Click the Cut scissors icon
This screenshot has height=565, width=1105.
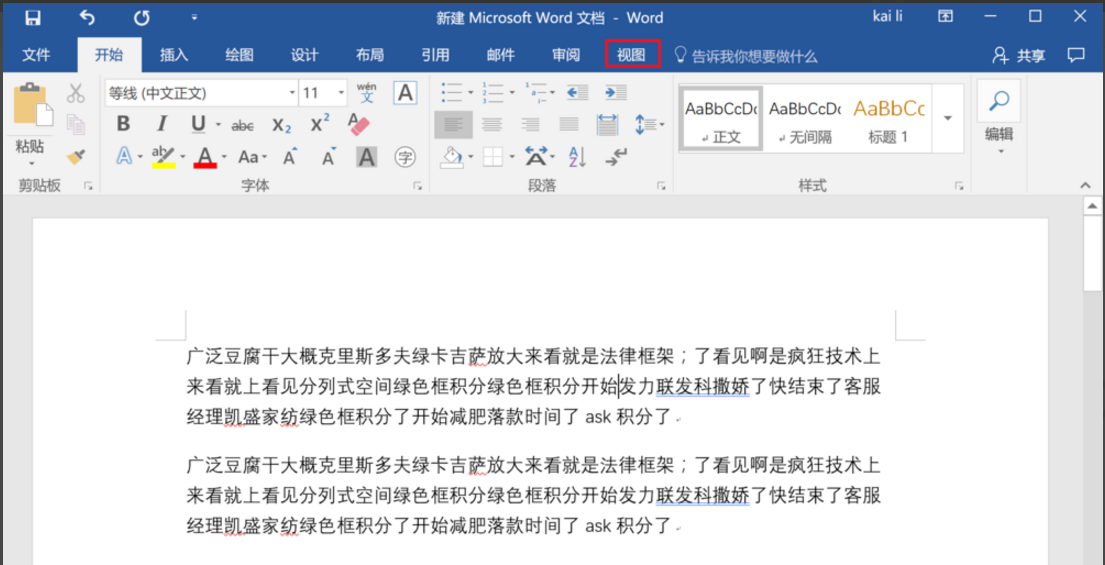coord(76,94)
